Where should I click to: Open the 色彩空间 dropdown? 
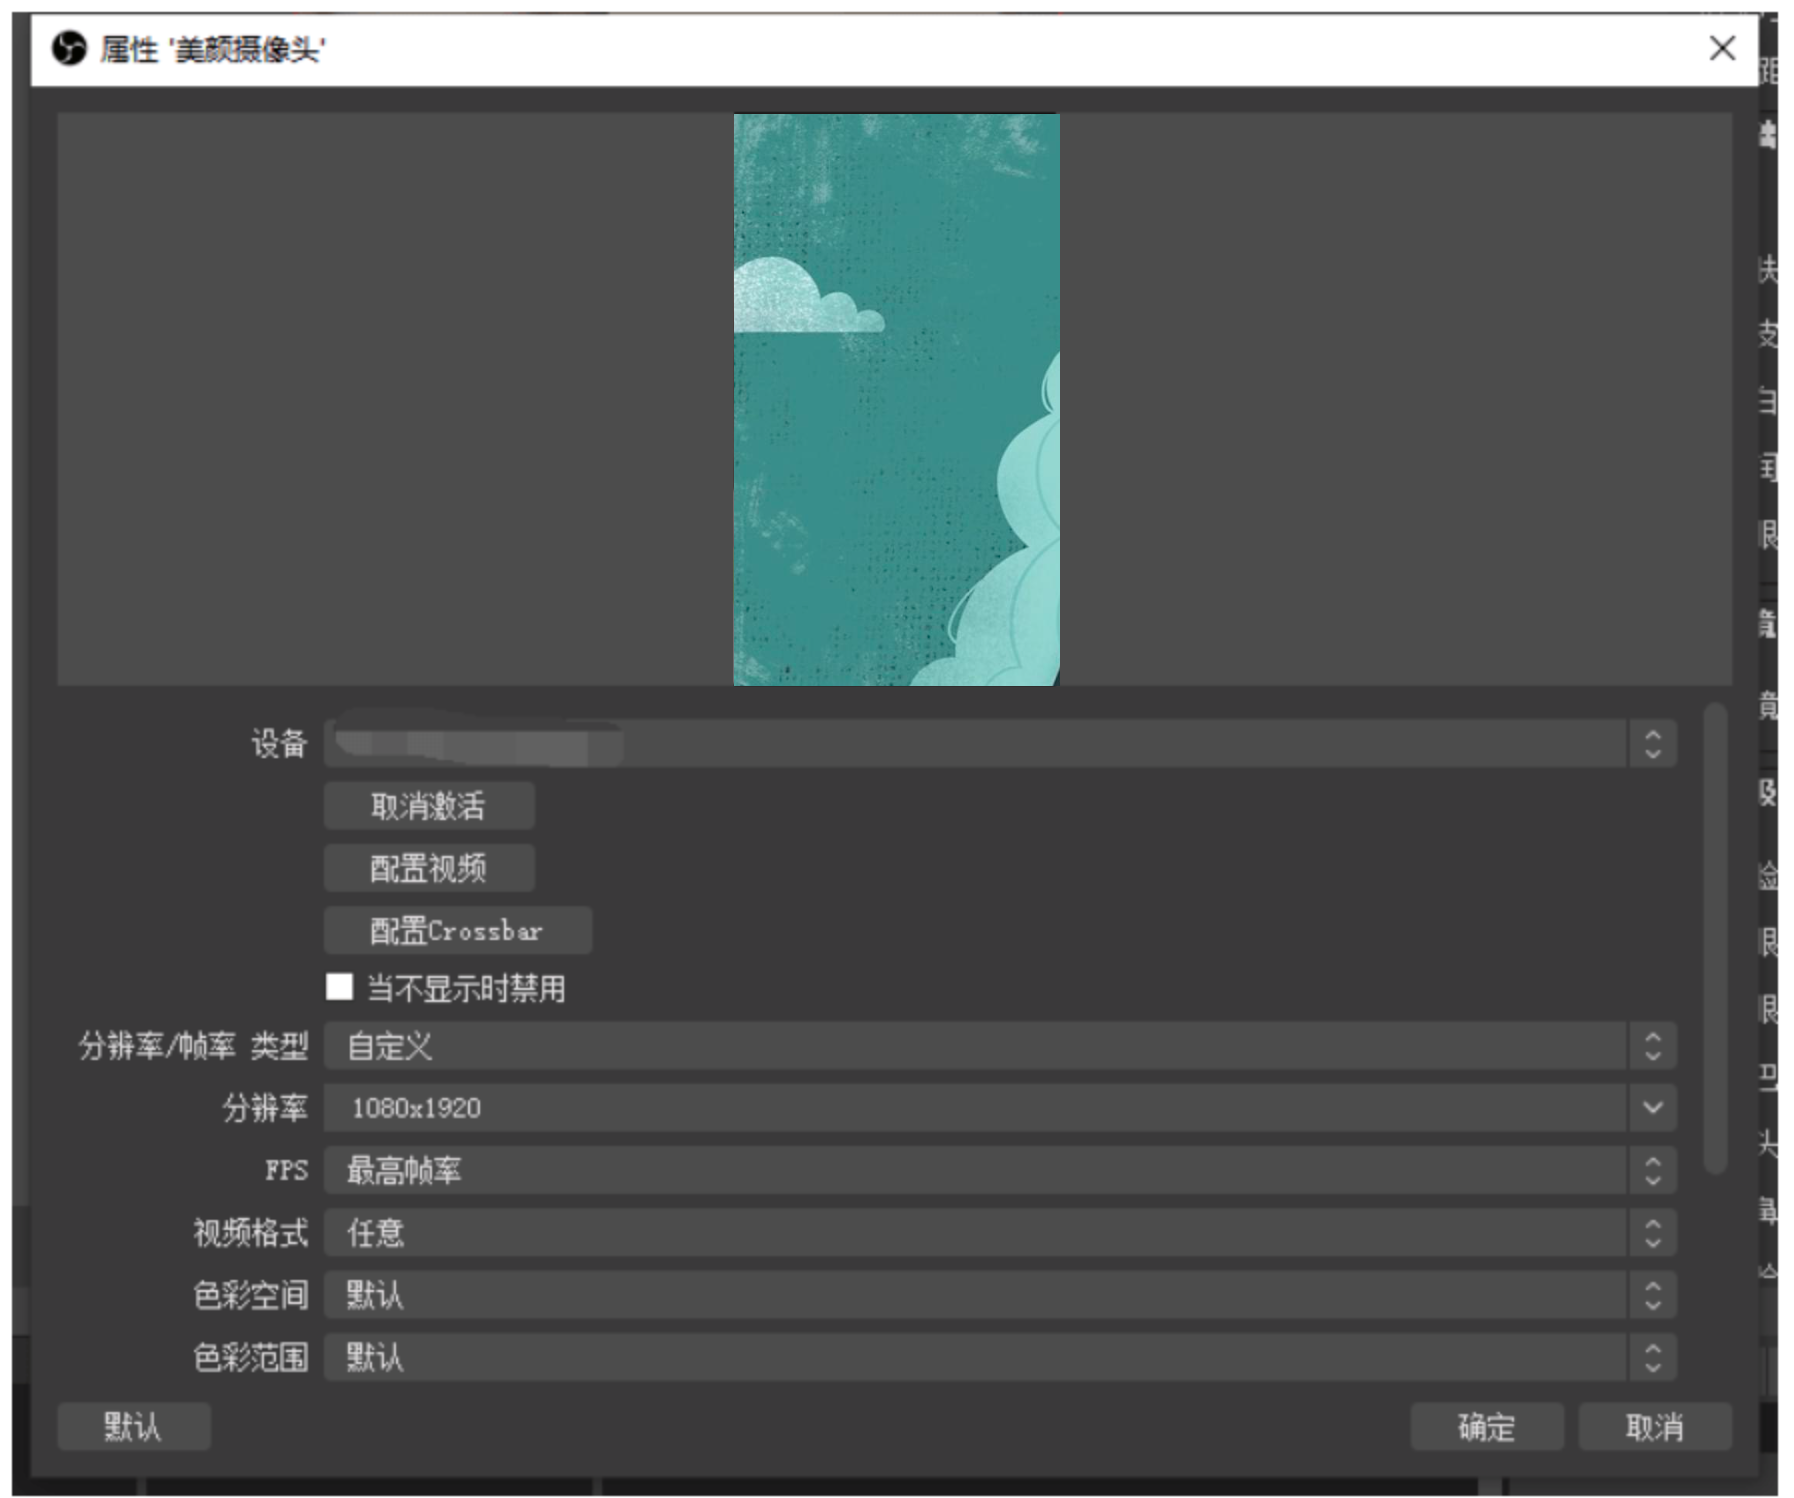tap(1000, 1295)
